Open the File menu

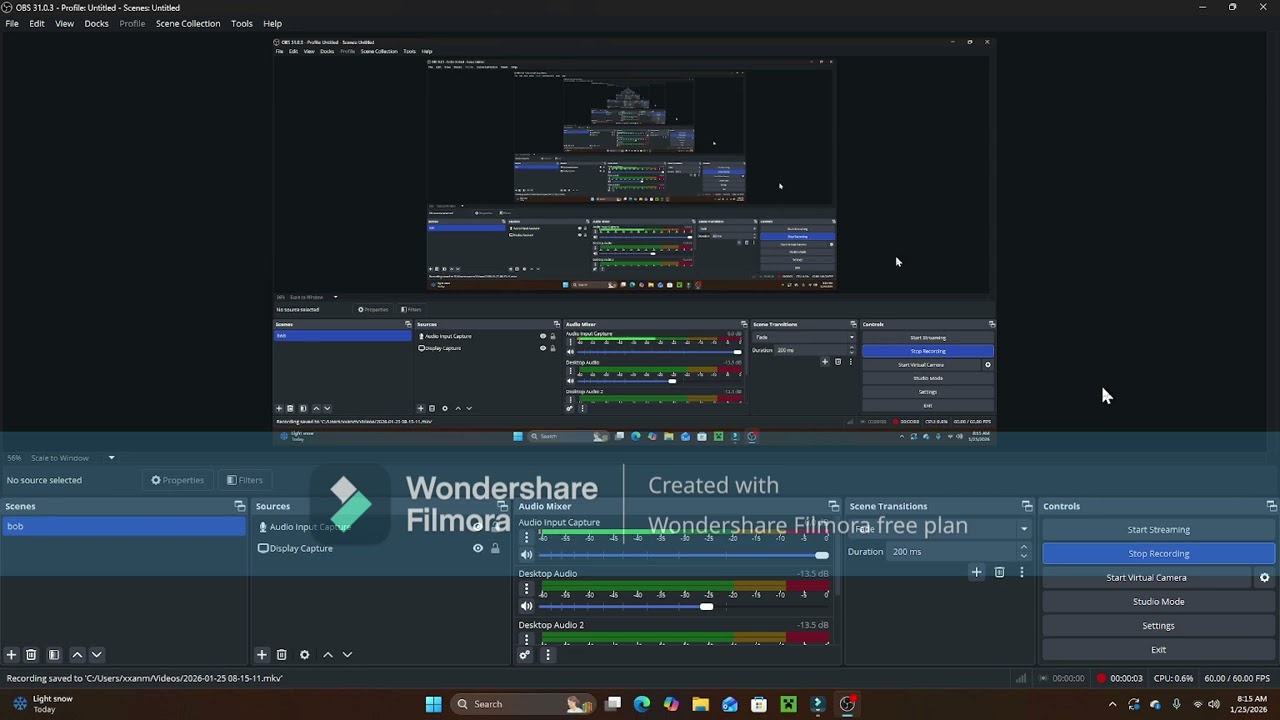(12, 23)
